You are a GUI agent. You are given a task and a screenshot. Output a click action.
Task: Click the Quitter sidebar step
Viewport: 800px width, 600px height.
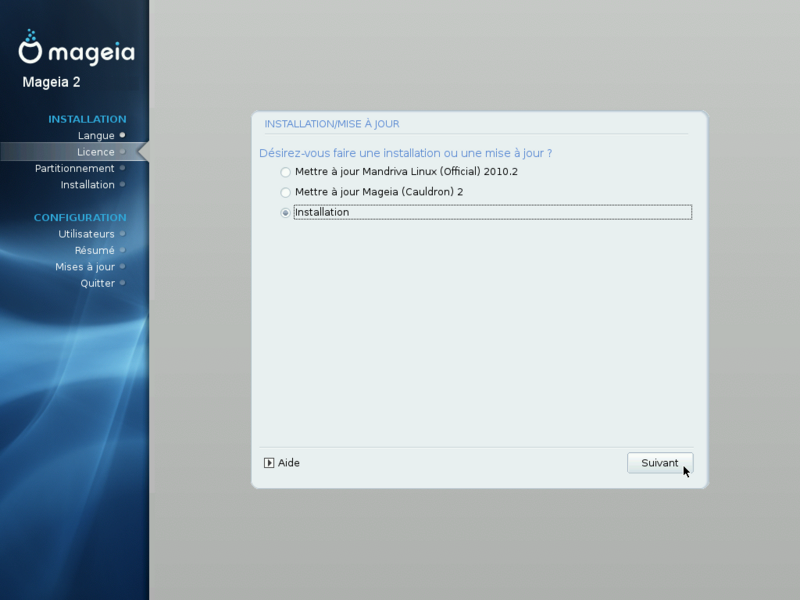tap(97, 283)
